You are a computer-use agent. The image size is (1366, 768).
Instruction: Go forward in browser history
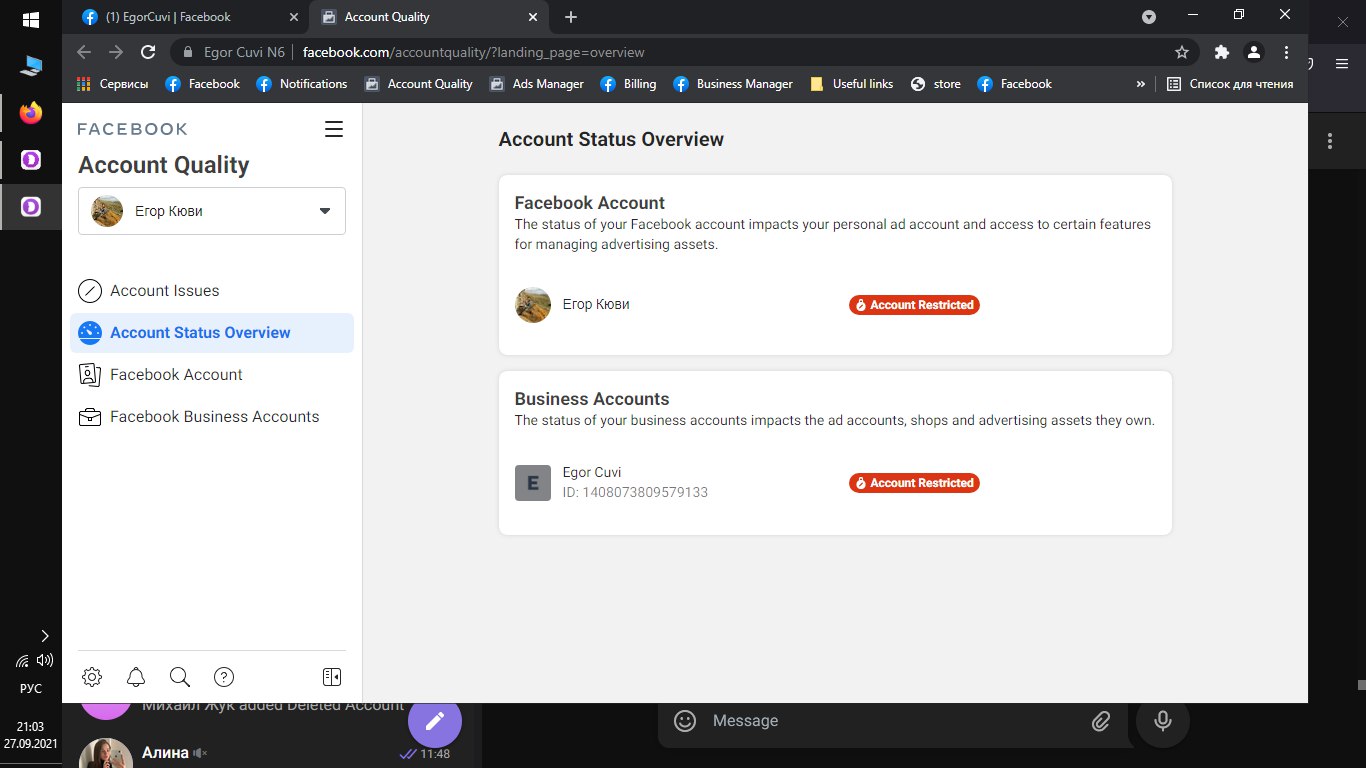116,52
